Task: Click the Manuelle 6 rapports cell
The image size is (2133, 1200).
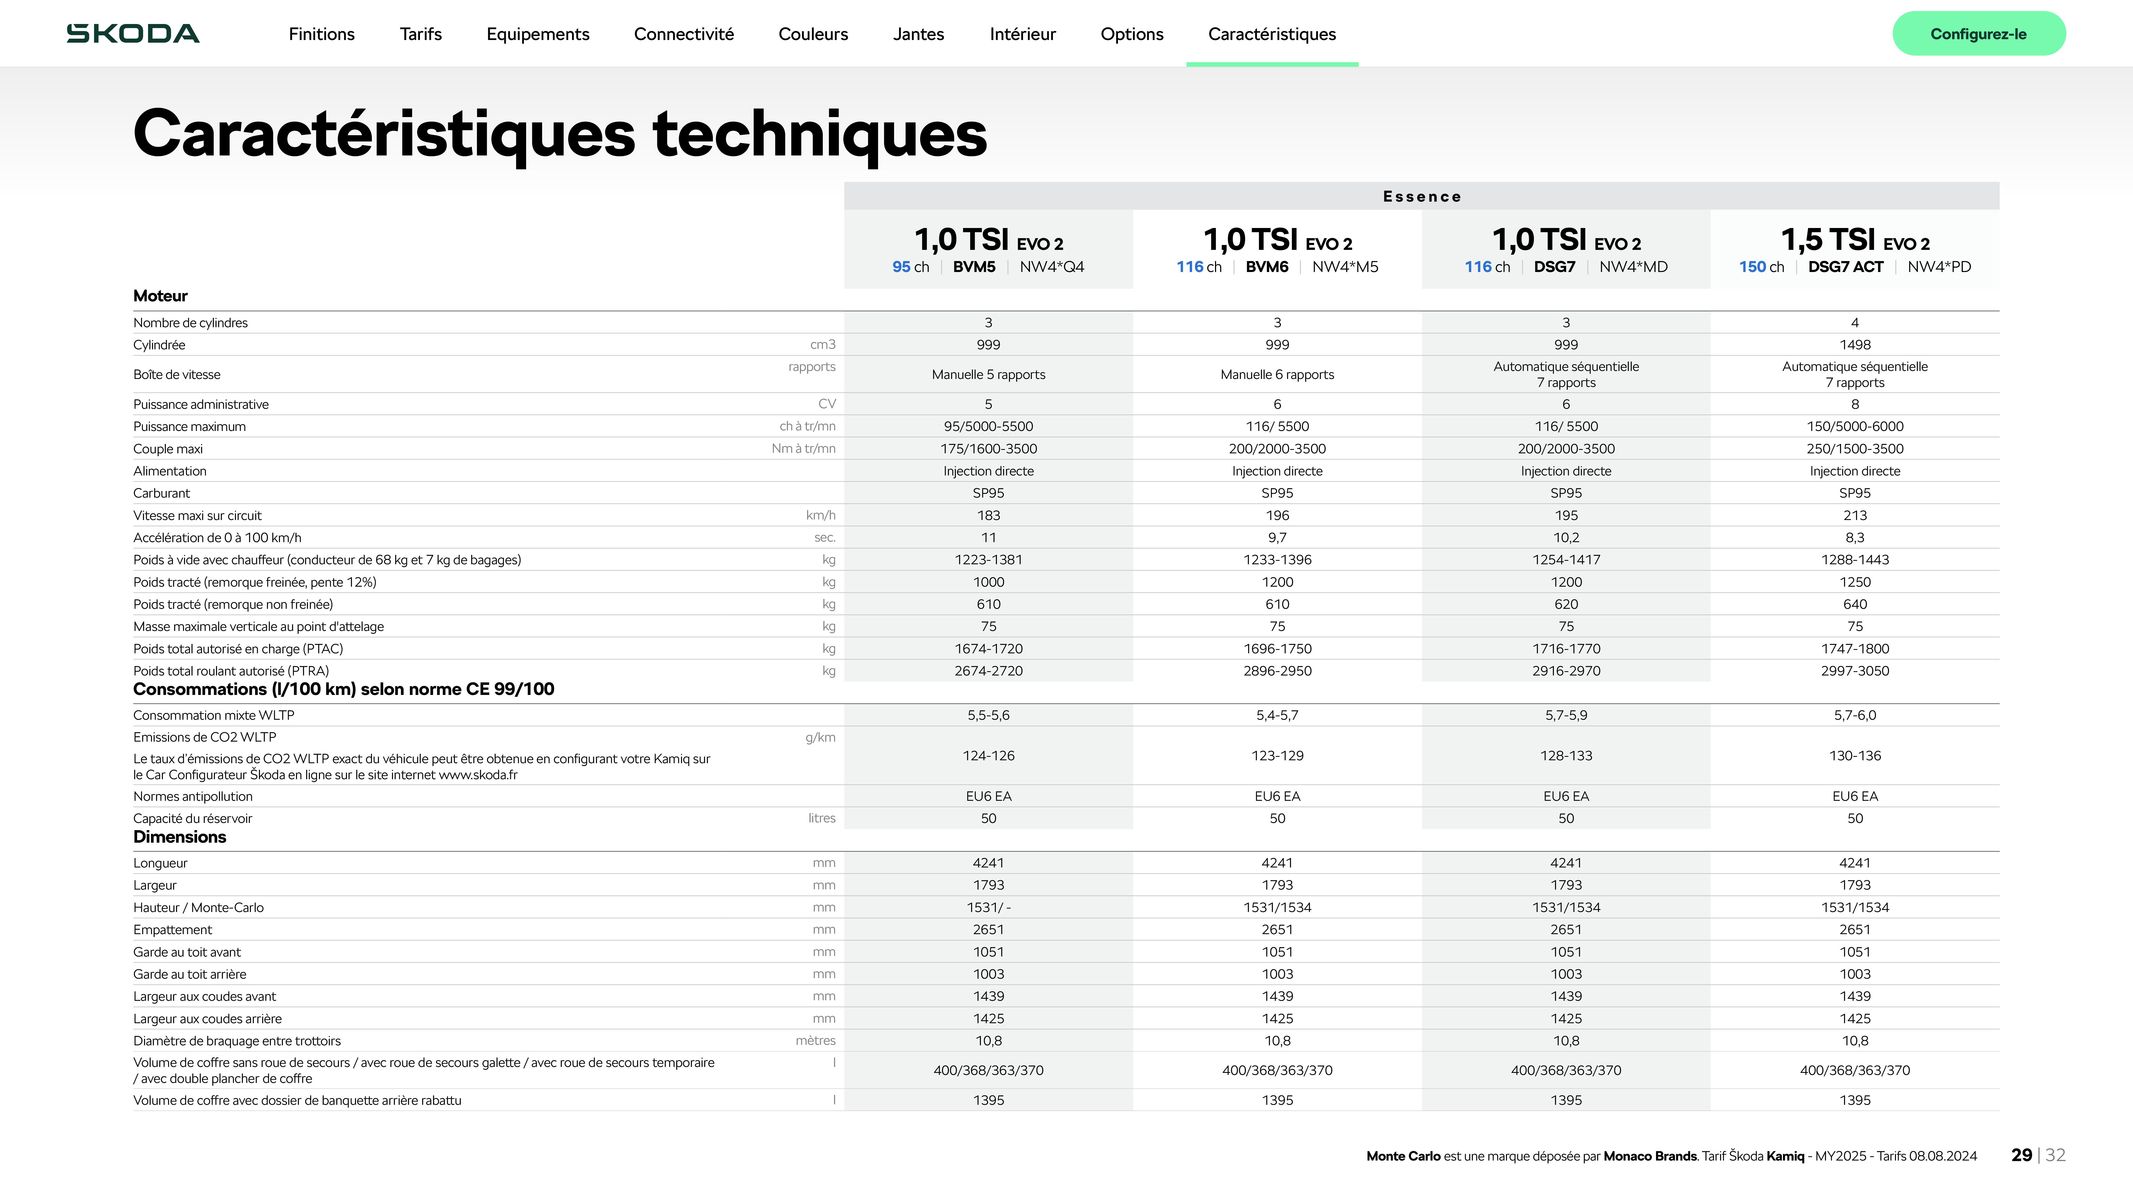Action: tap(1277, 375)
